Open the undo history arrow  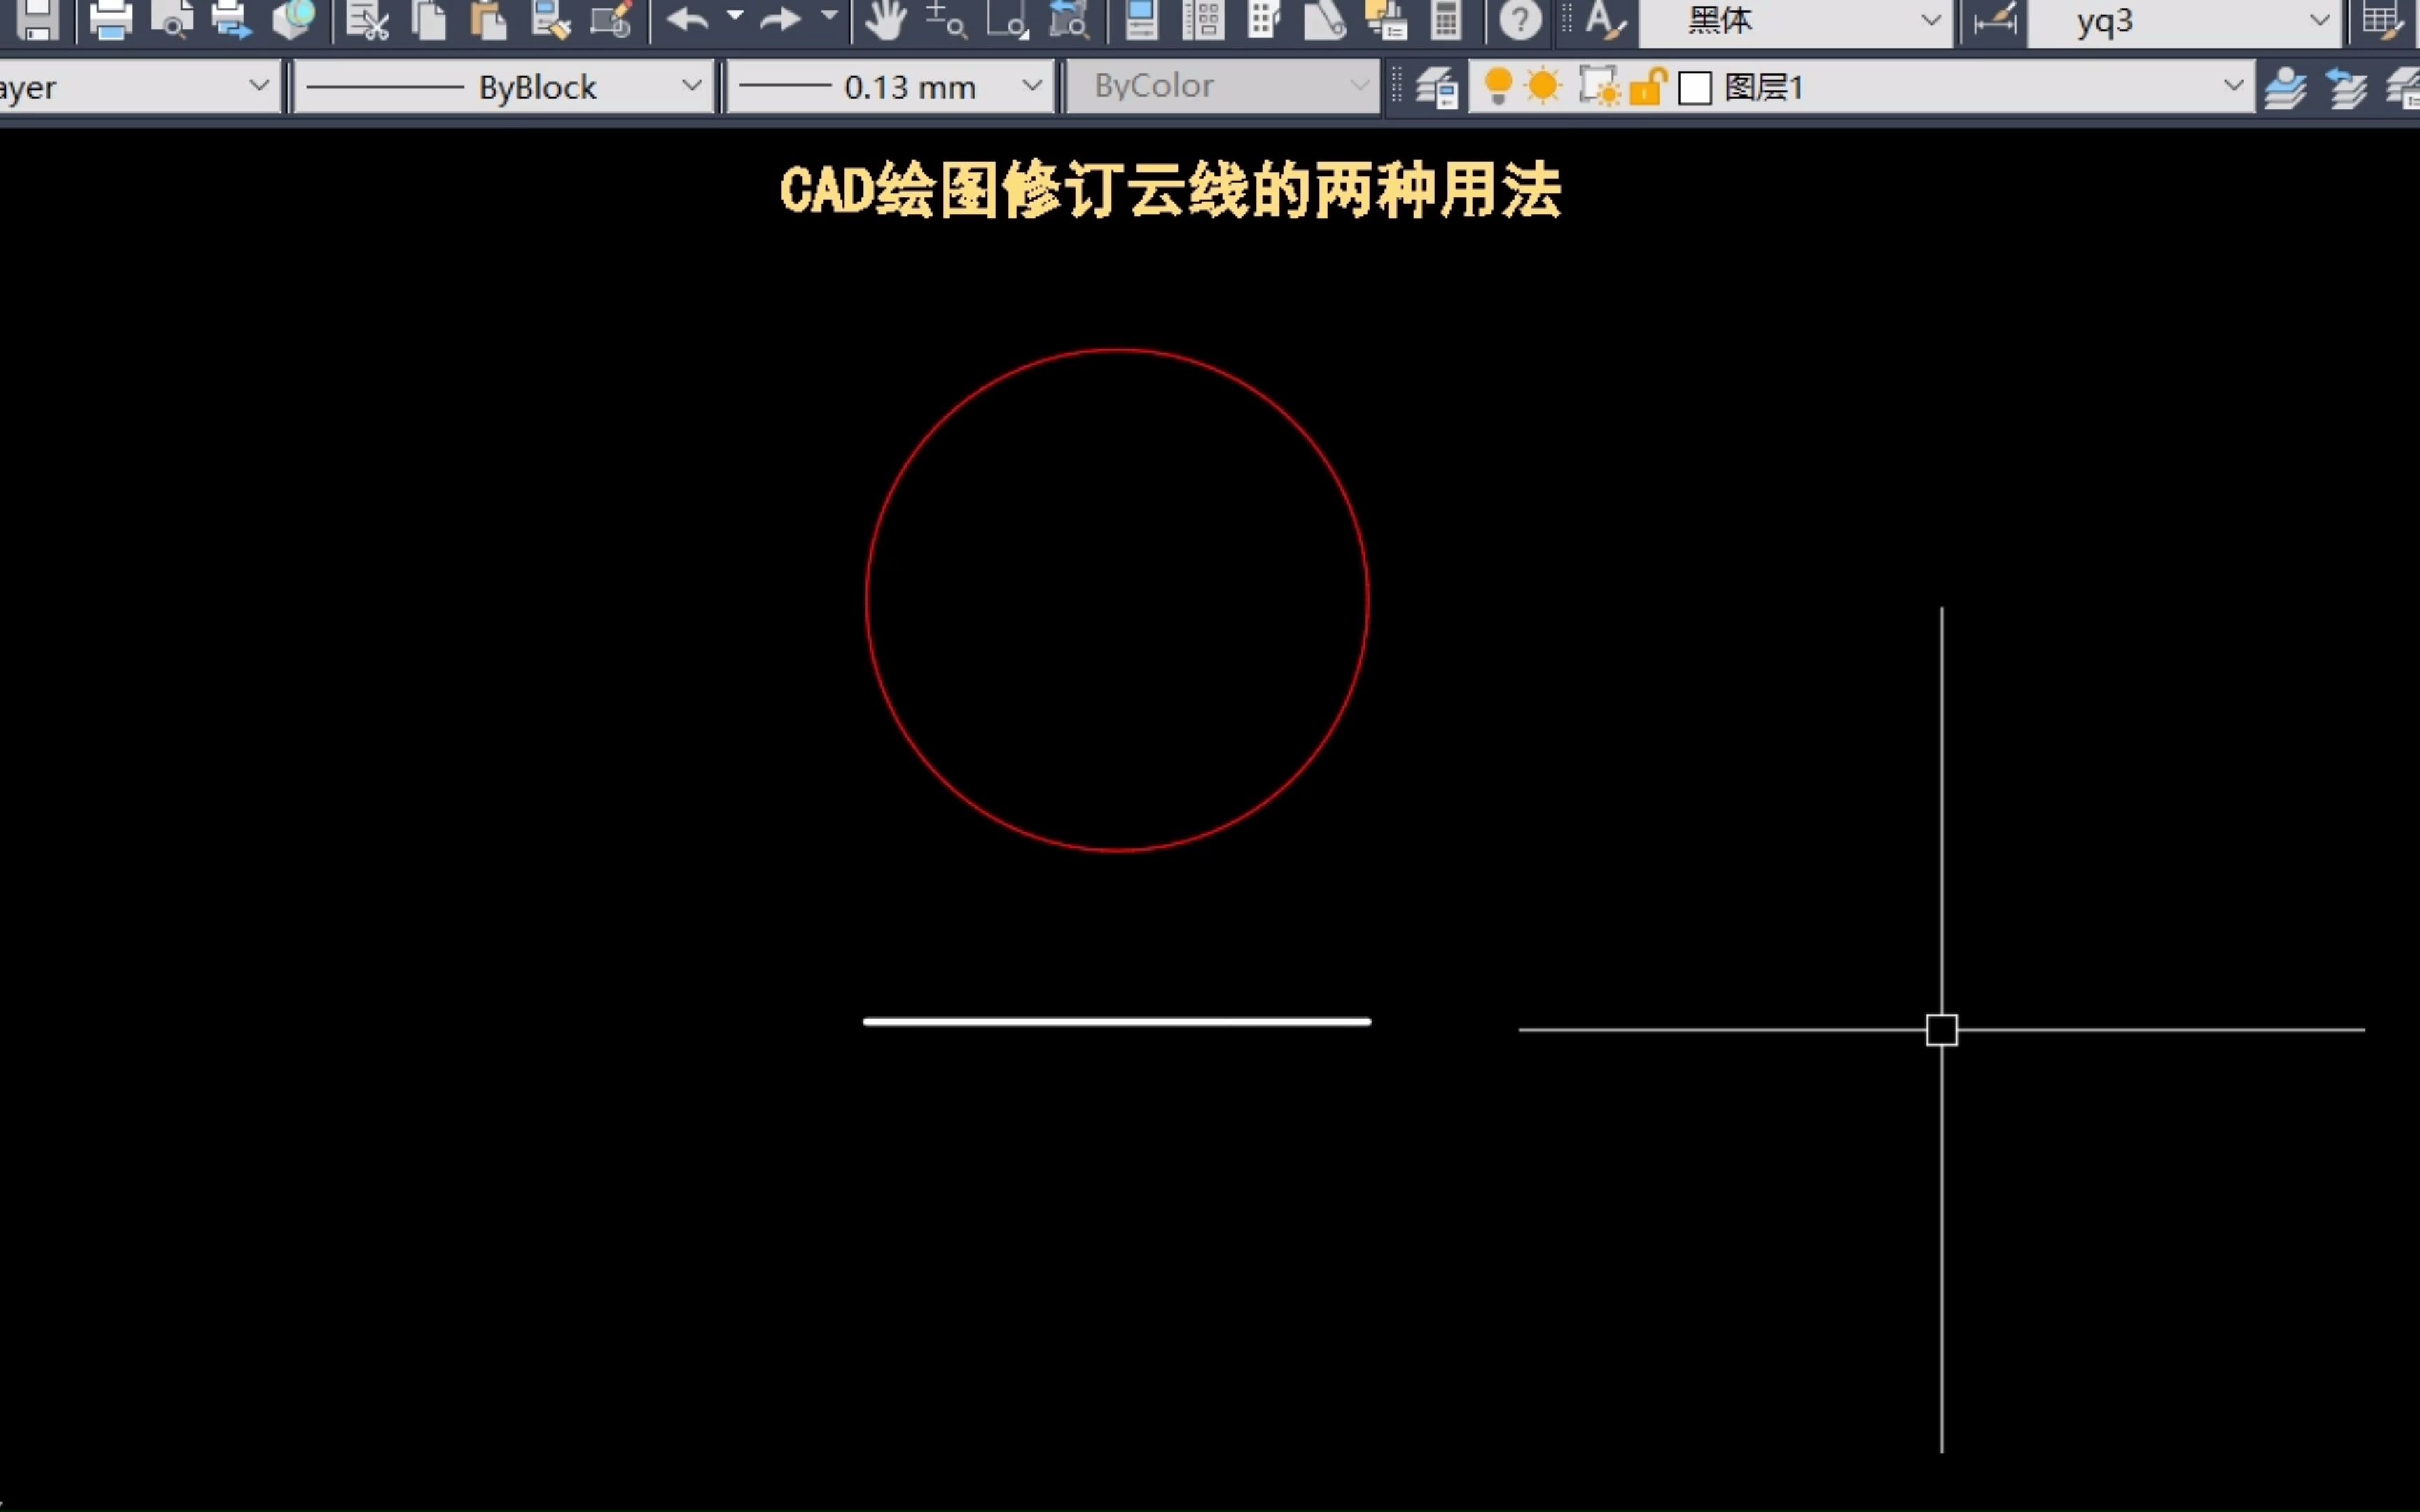pos(735,16)
